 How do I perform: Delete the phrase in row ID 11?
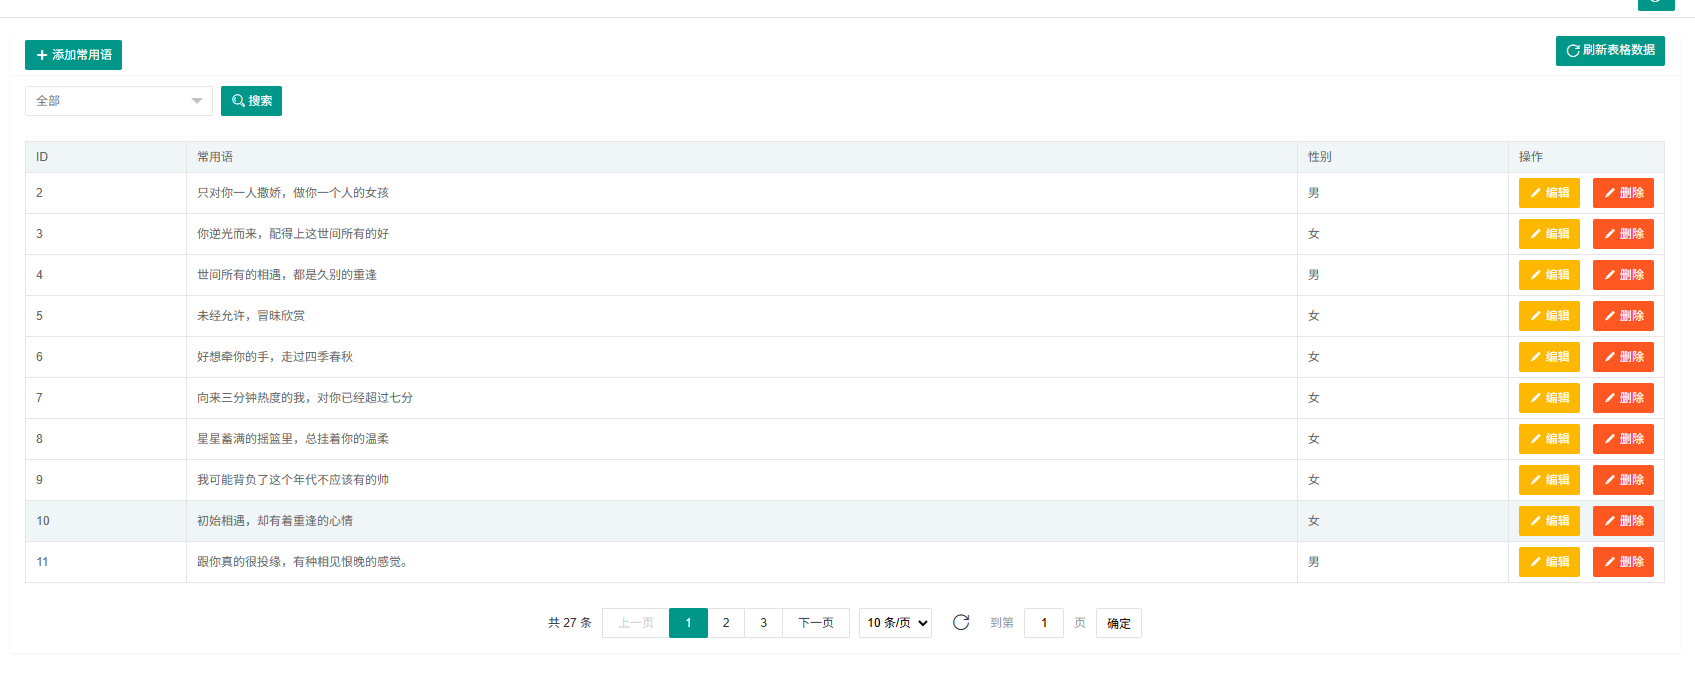pos(1622,562)
